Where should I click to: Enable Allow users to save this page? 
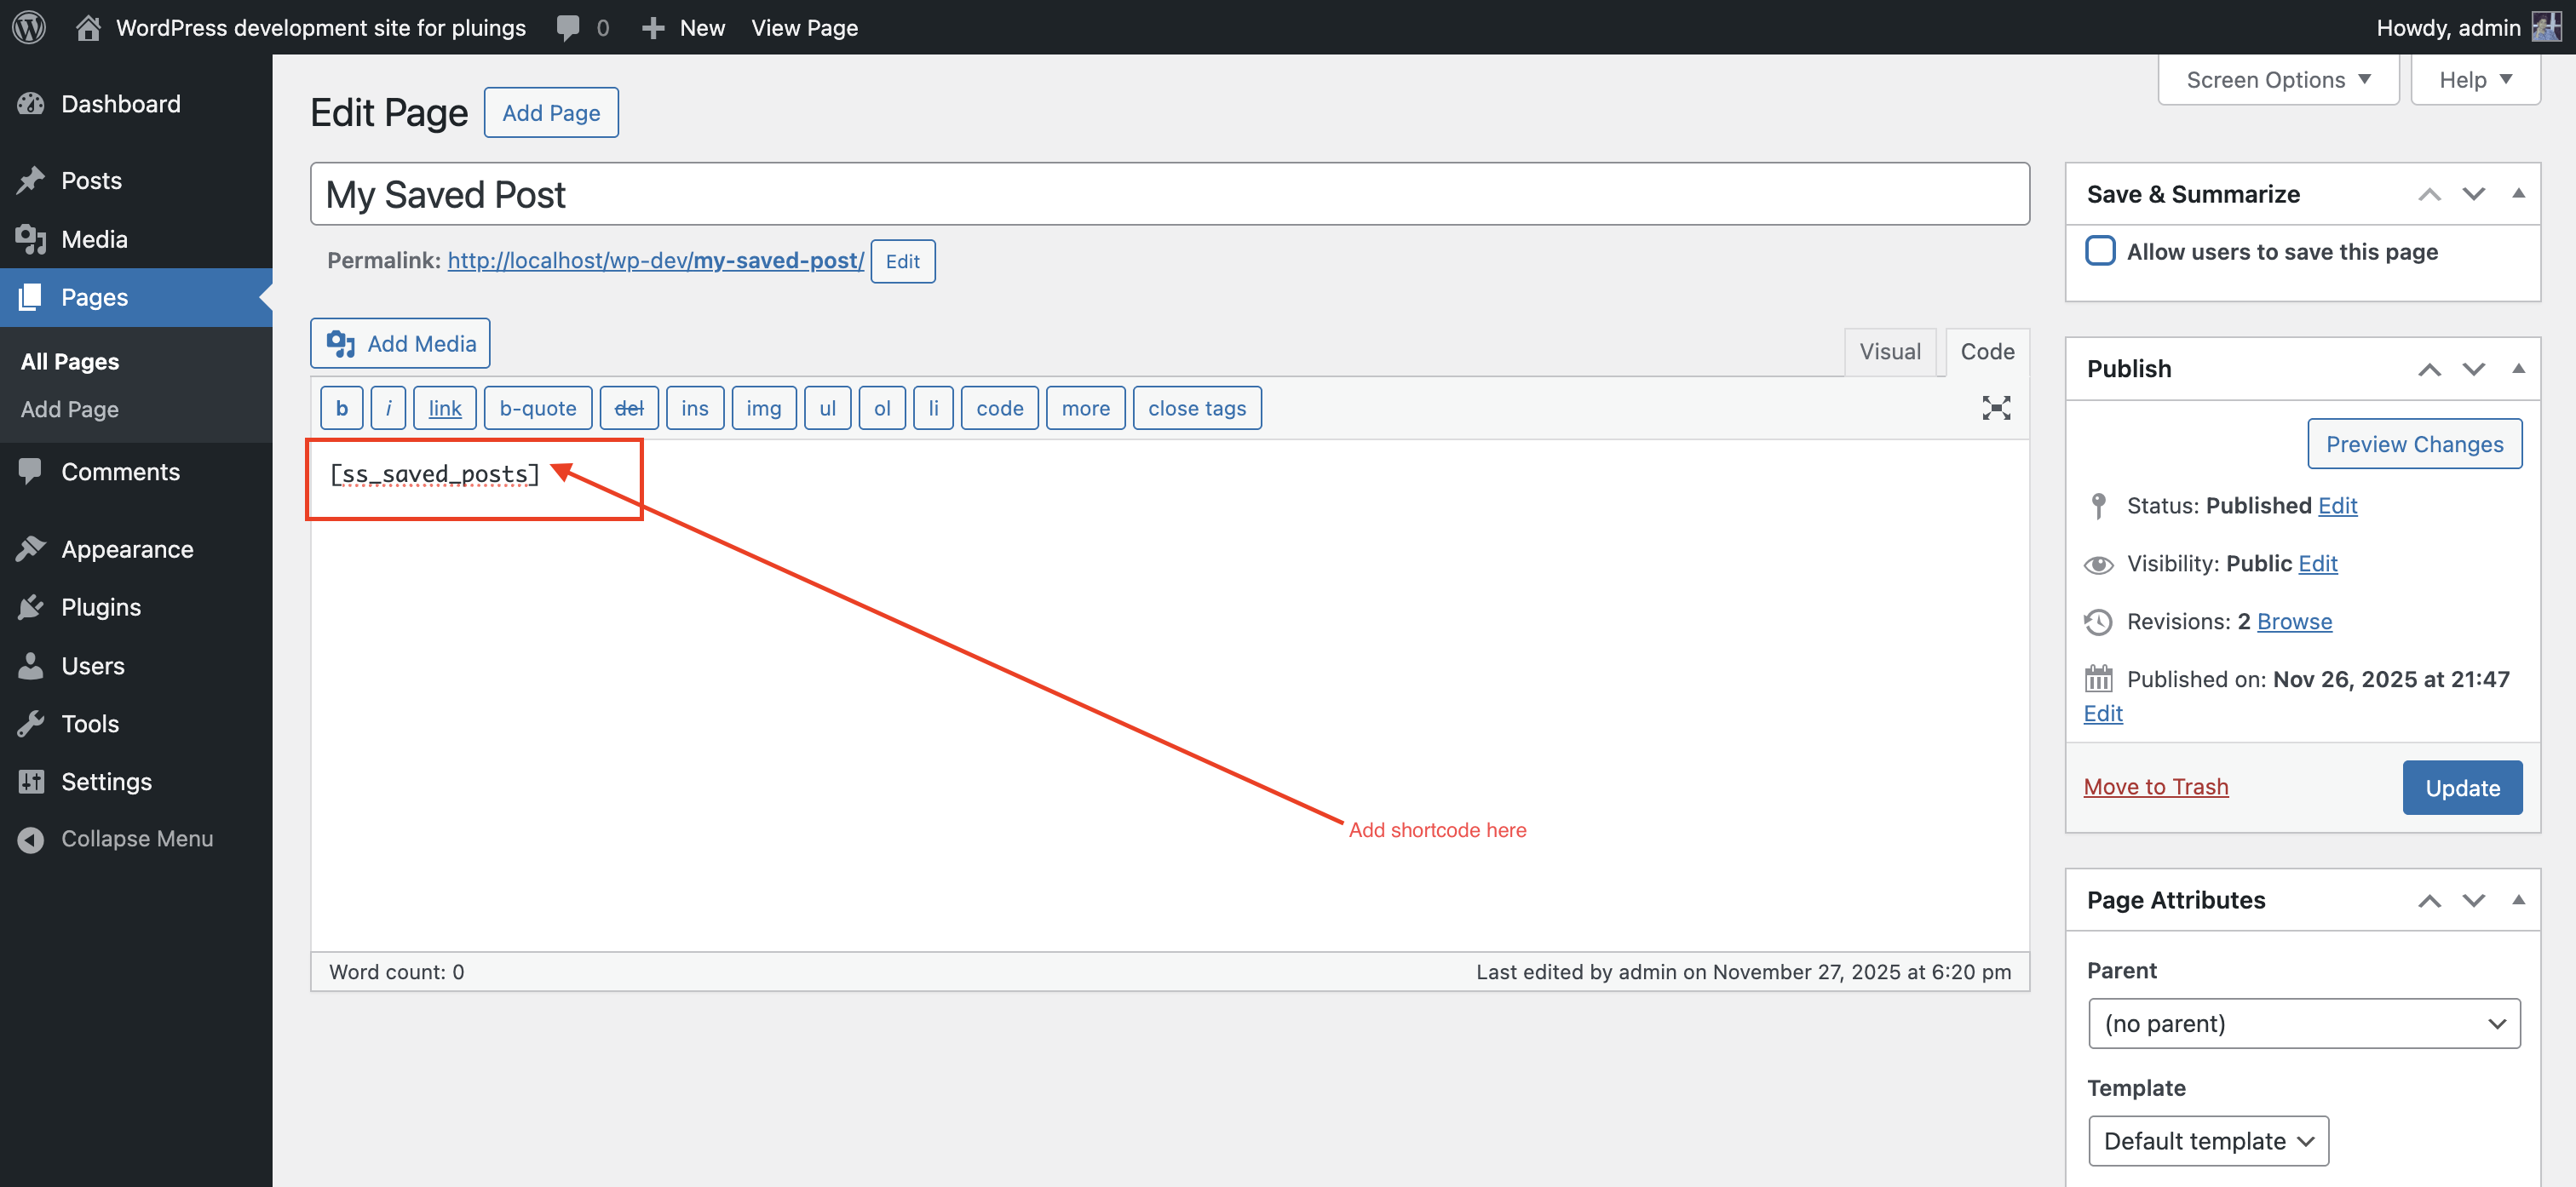2100,251
